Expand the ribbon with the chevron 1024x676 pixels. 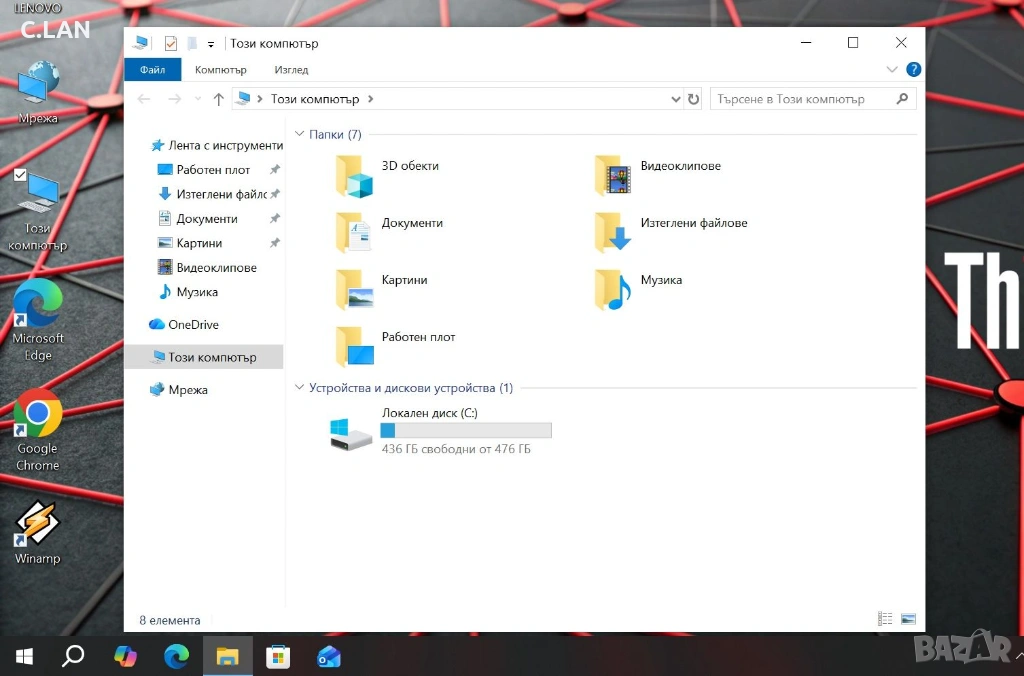[x=892, y=70]
